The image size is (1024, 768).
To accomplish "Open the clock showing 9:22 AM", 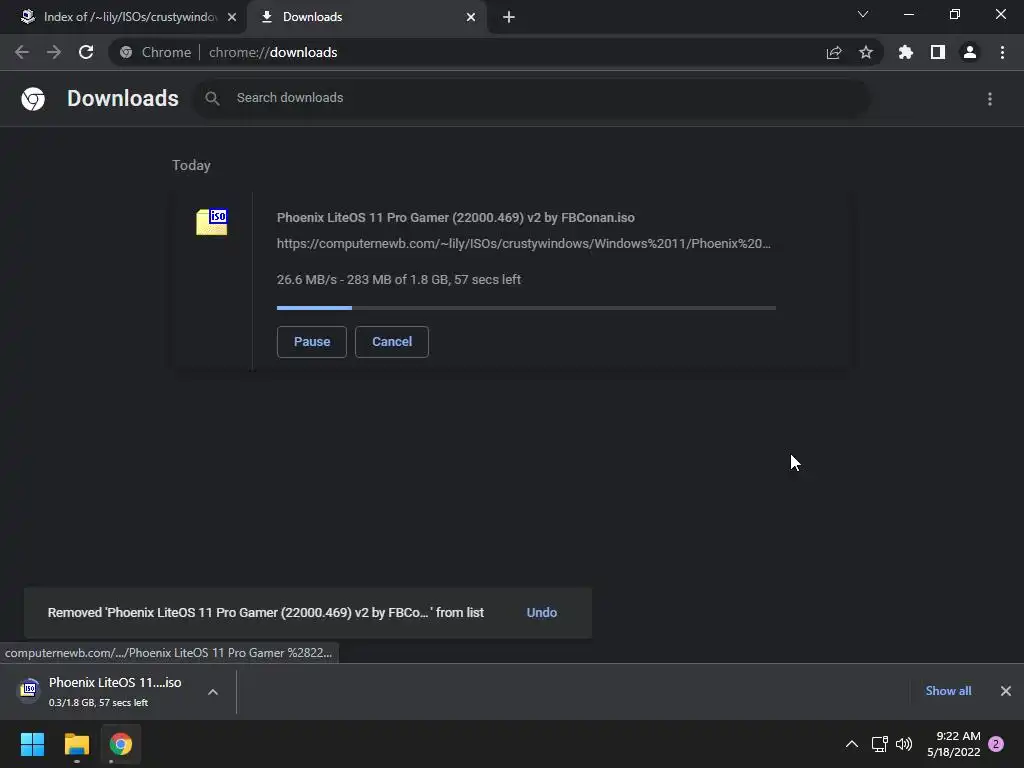I will tap(954, 744).
